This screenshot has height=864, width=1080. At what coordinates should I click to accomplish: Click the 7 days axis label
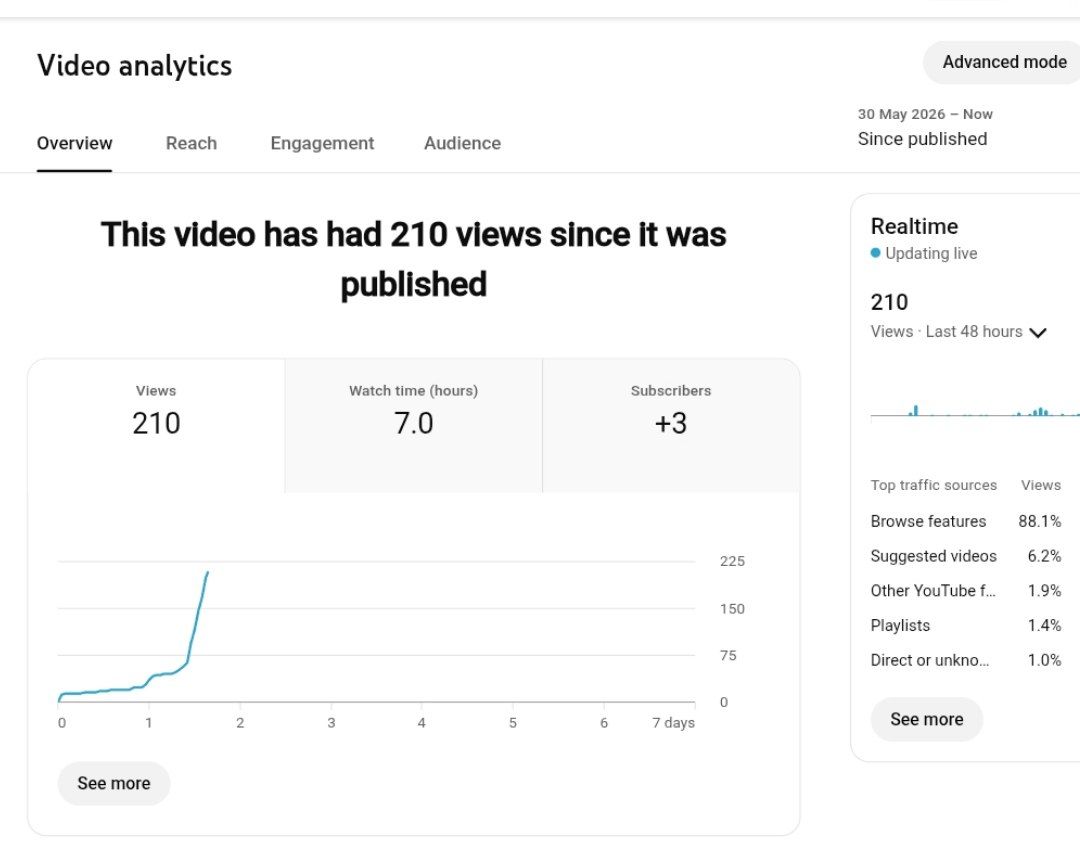coord(673,723)
